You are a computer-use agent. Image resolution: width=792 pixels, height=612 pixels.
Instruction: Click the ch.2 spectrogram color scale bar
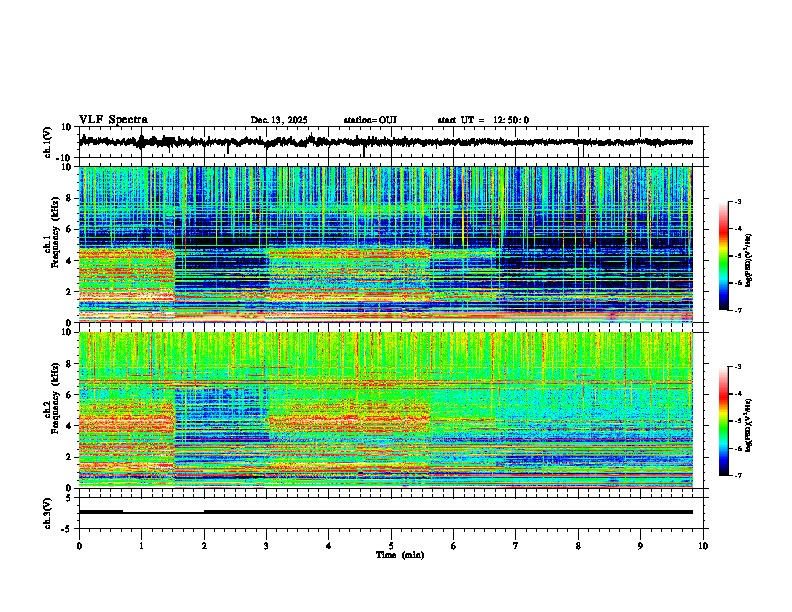[724, 421]
